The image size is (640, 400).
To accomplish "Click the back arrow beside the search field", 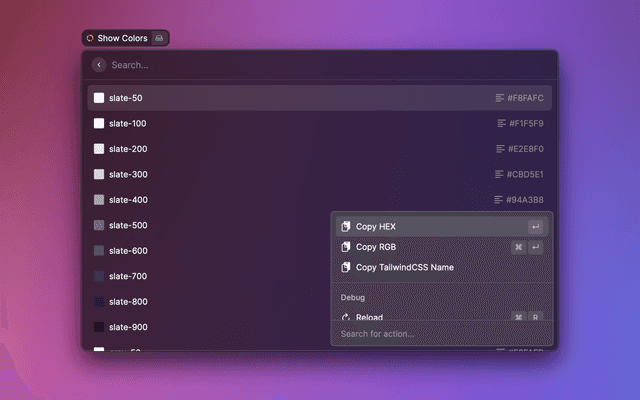I will [99, 65].
